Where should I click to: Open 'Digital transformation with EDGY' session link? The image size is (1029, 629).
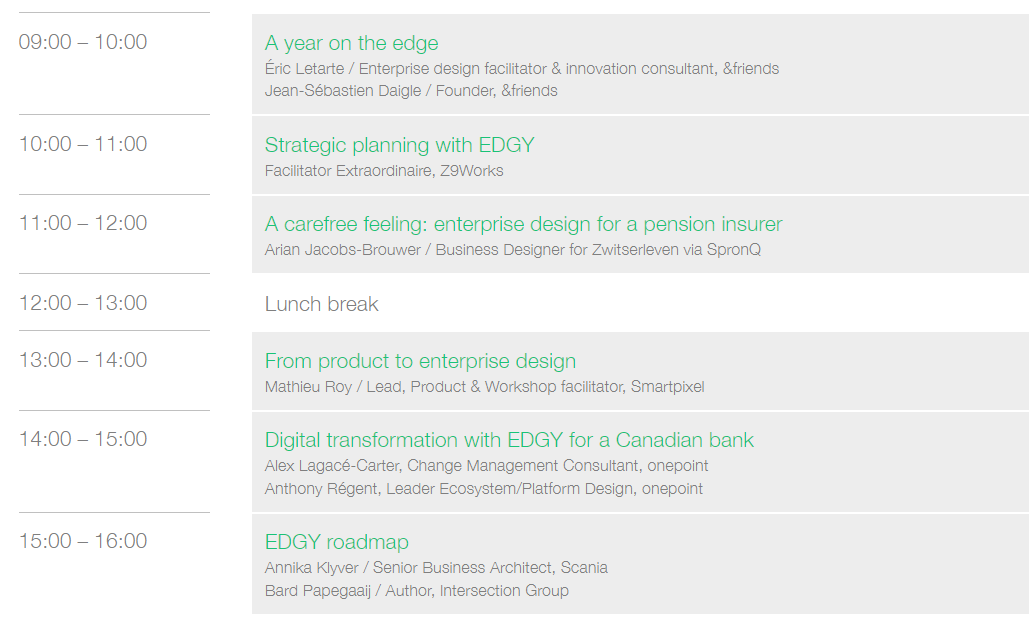click(509, 440)
